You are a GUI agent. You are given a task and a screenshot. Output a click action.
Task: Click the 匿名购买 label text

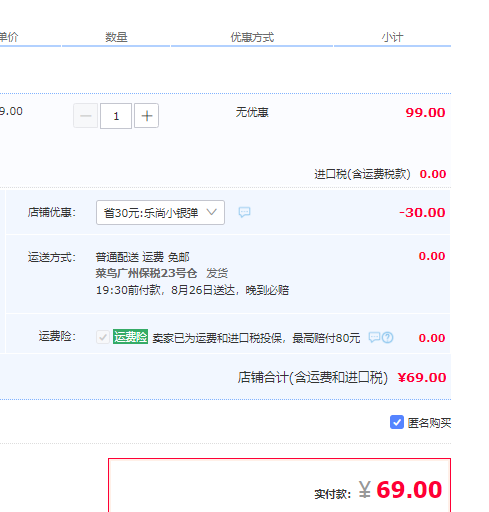pyautogui.click(x=429, y=423)
